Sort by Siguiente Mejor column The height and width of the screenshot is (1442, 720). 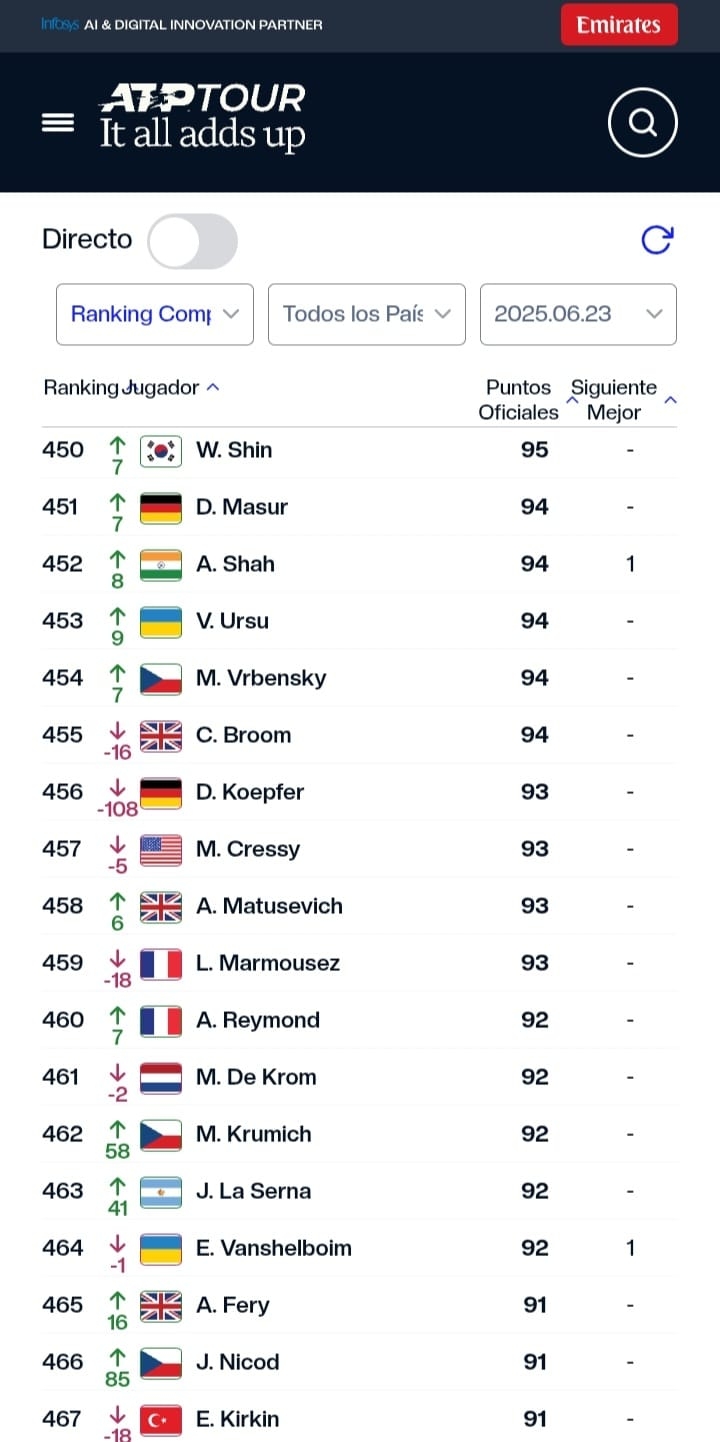click(x=616, y=399)
